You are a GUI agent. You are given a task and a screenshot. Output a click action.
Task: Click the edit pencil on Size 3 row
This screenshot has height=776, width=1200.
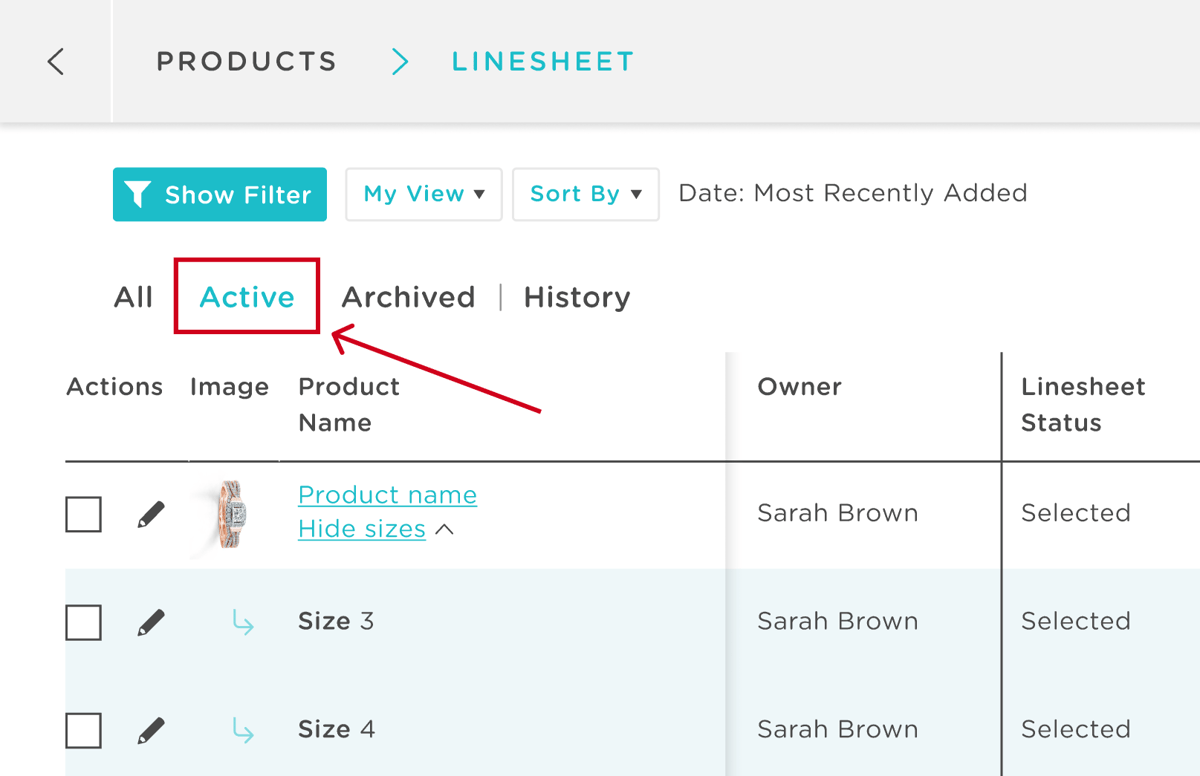click(x=153, y=621)
